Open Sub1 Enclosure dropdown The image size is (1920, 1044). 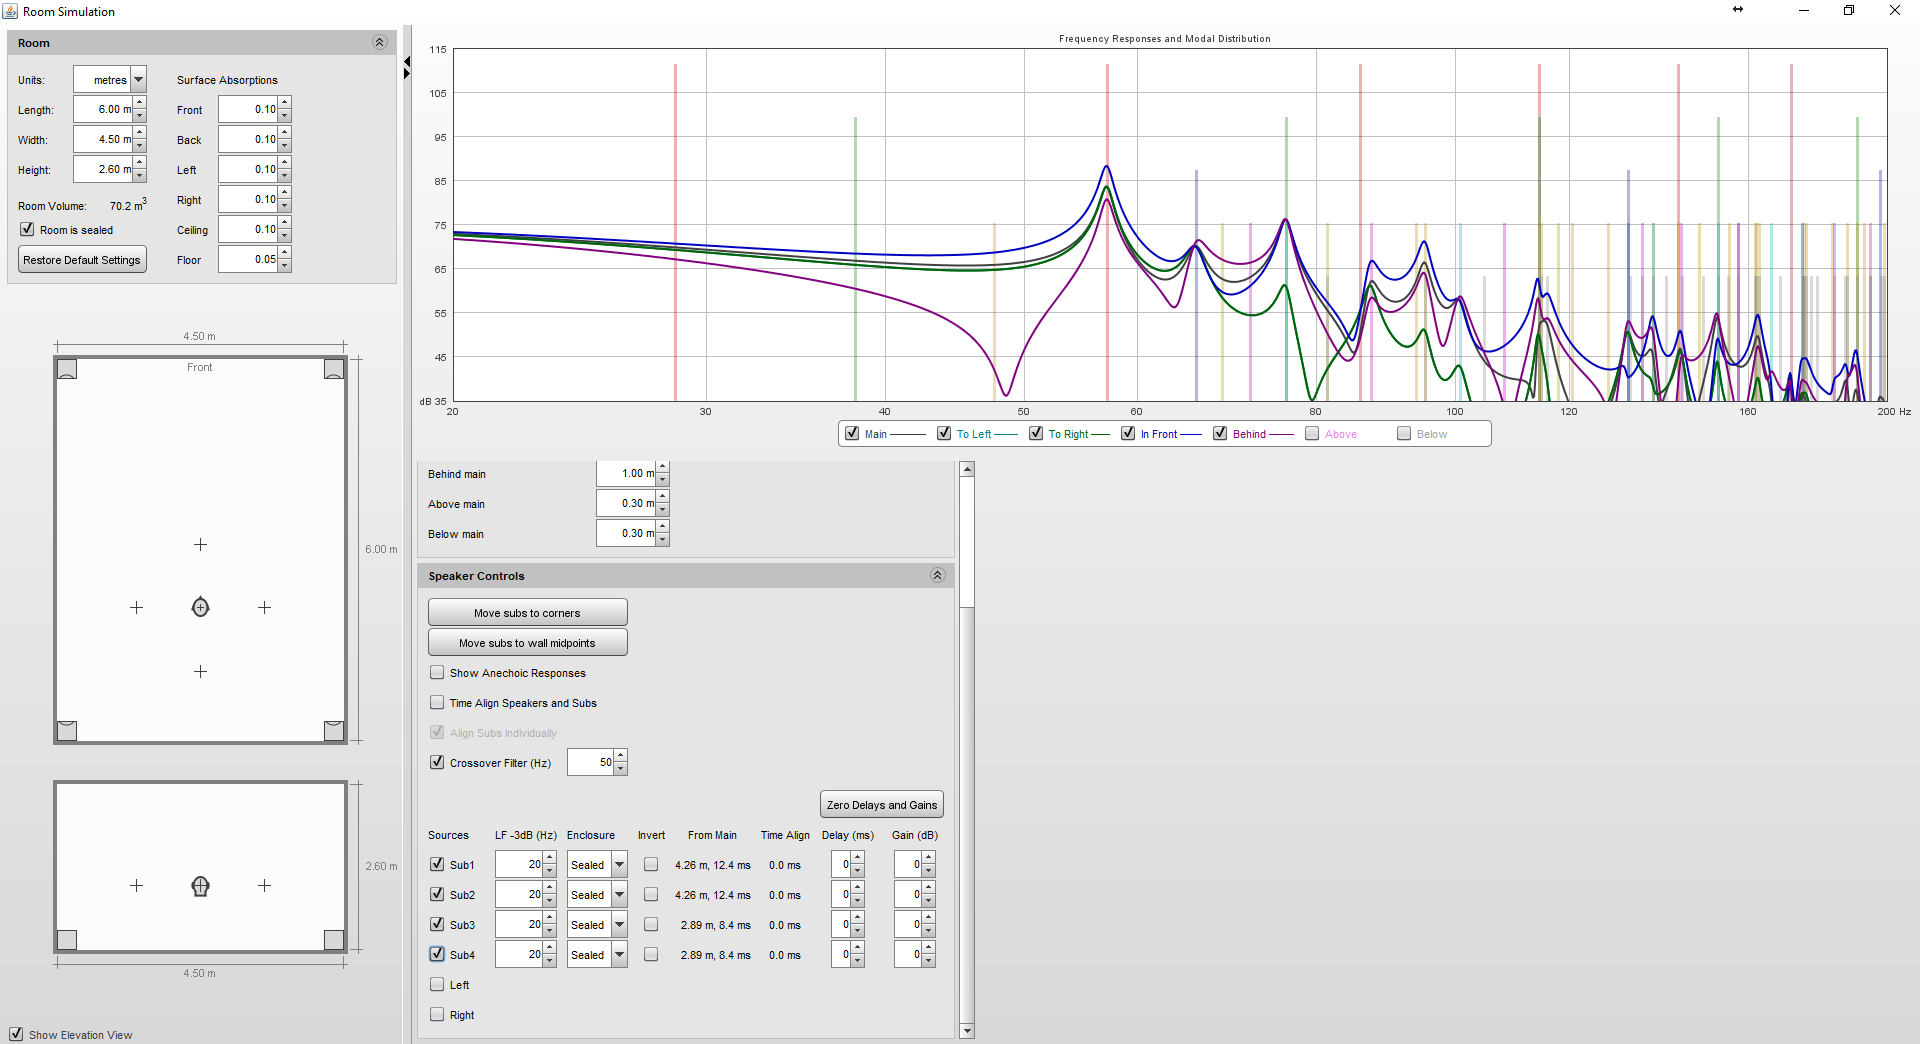[620, 865]
